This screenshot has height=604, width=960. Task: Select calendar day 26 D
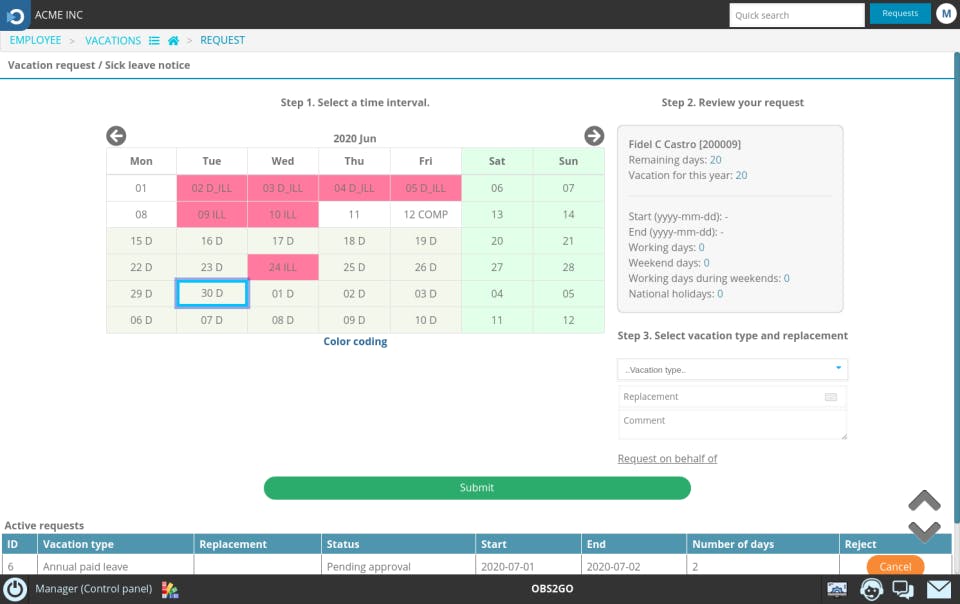click(426, 267)
